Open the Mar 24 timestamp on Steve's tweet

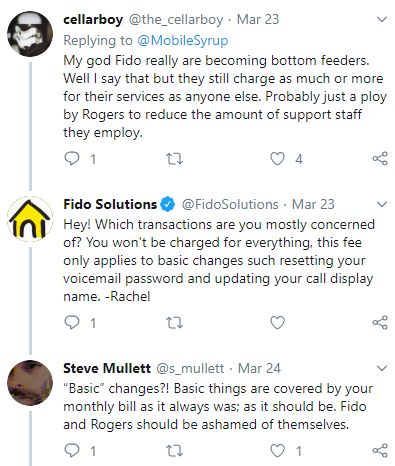click(259, 368)
